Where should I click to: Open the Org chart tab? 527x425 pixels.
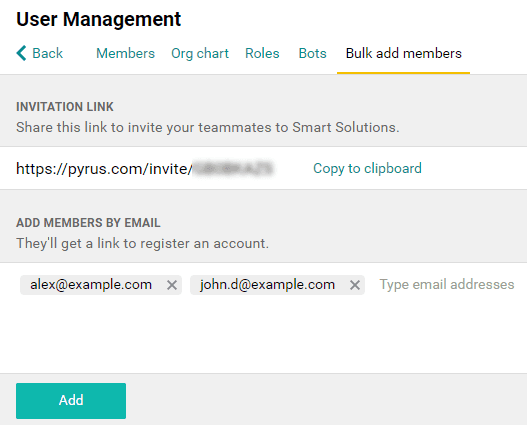click(x=200, y=53)
